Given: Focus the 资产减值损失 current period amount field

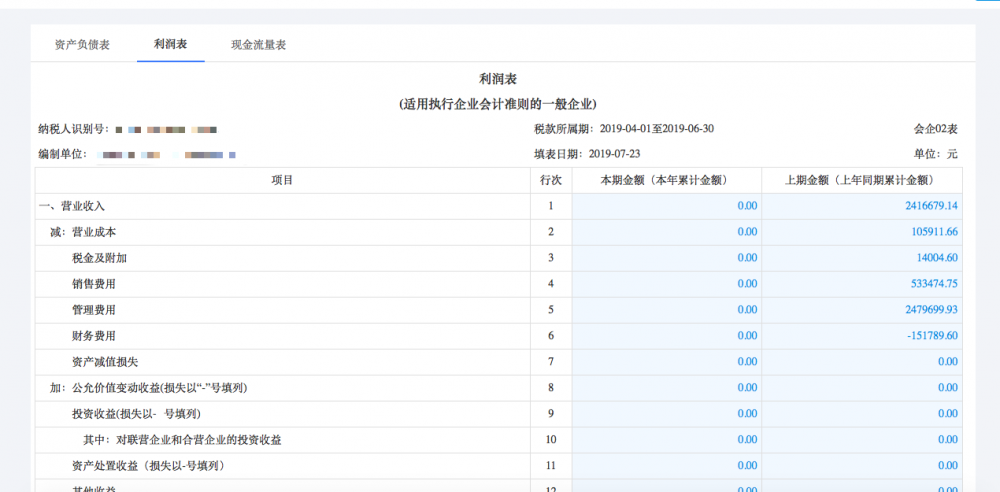Looking at the screenshot, I should pyautogui.click(x=666, y=362).
